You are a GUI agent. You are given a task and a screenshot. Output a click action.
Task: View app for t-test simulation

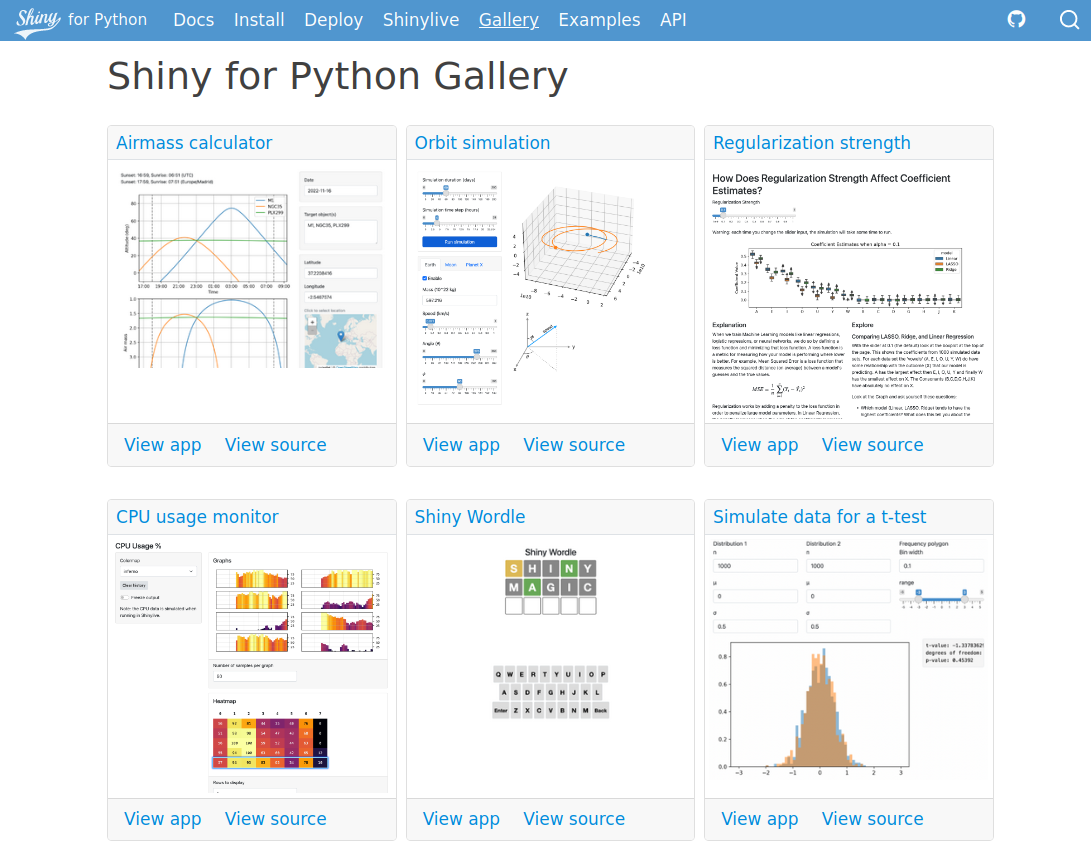point(760,819)
